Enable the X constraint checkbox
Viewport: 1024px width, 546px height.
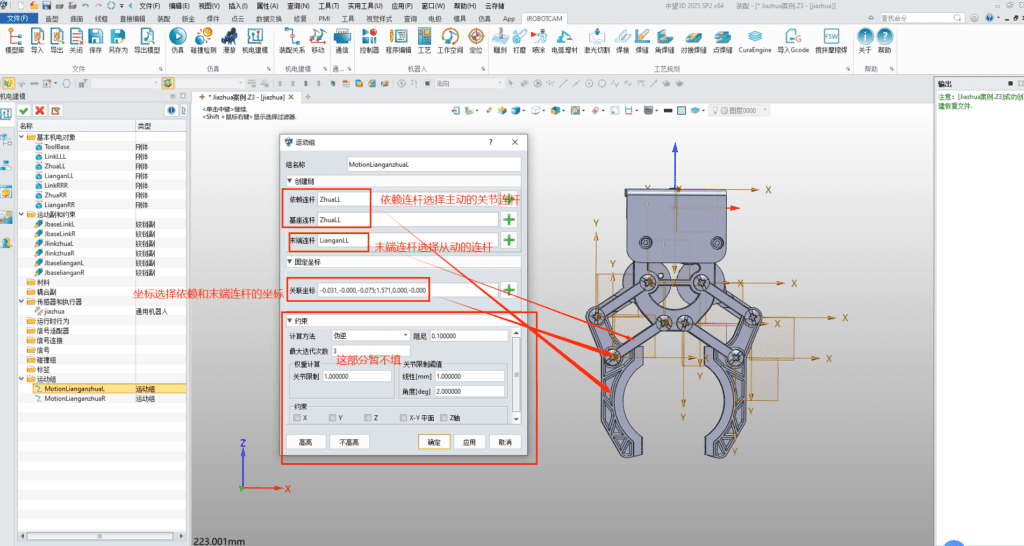(x=296, y=417)
